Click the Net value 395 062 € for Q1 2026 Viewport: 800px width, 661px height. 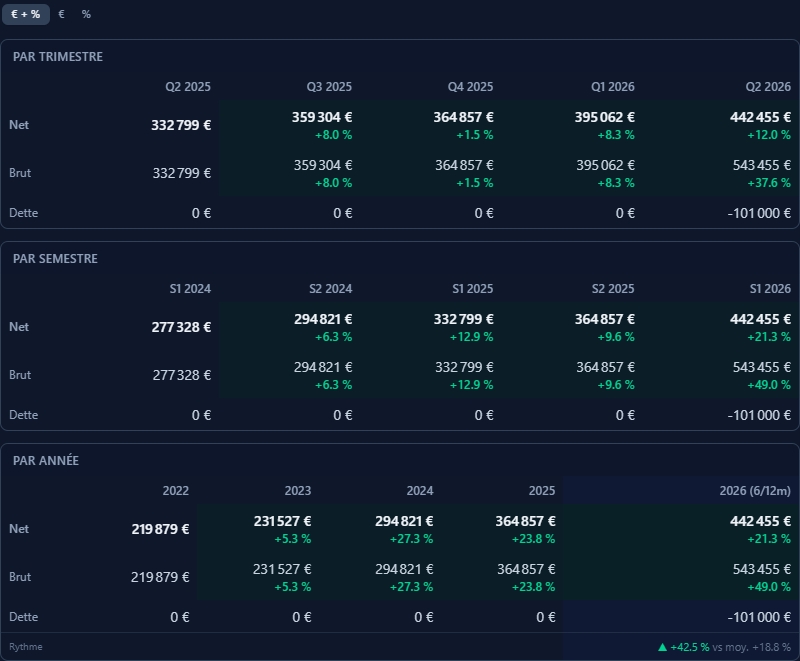(605, 117)
